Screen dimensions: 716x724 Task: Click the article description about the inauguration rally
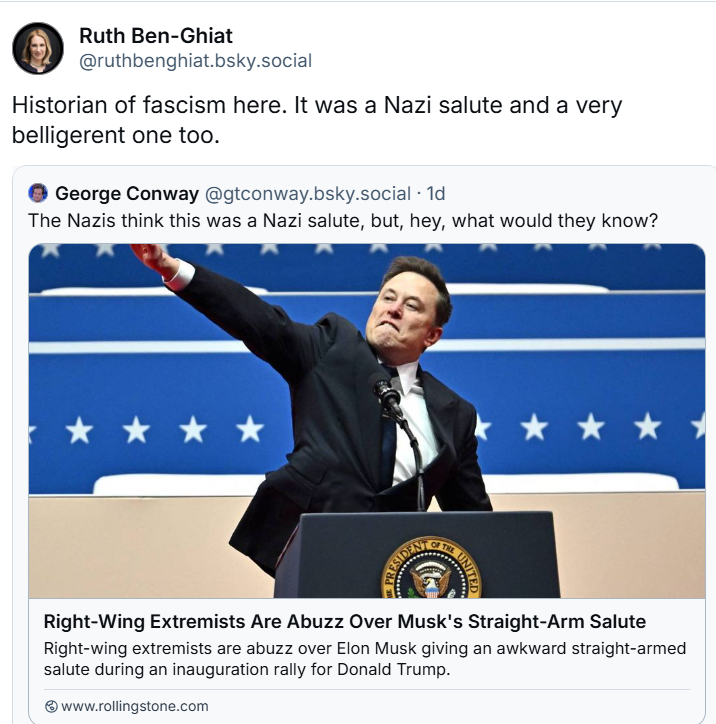[365, 659]
